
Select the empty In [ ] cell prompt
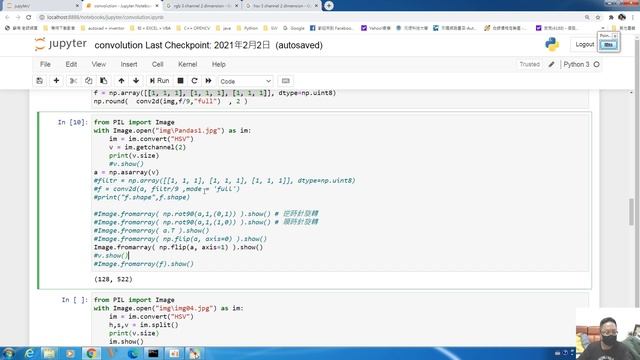click(74, 300)
